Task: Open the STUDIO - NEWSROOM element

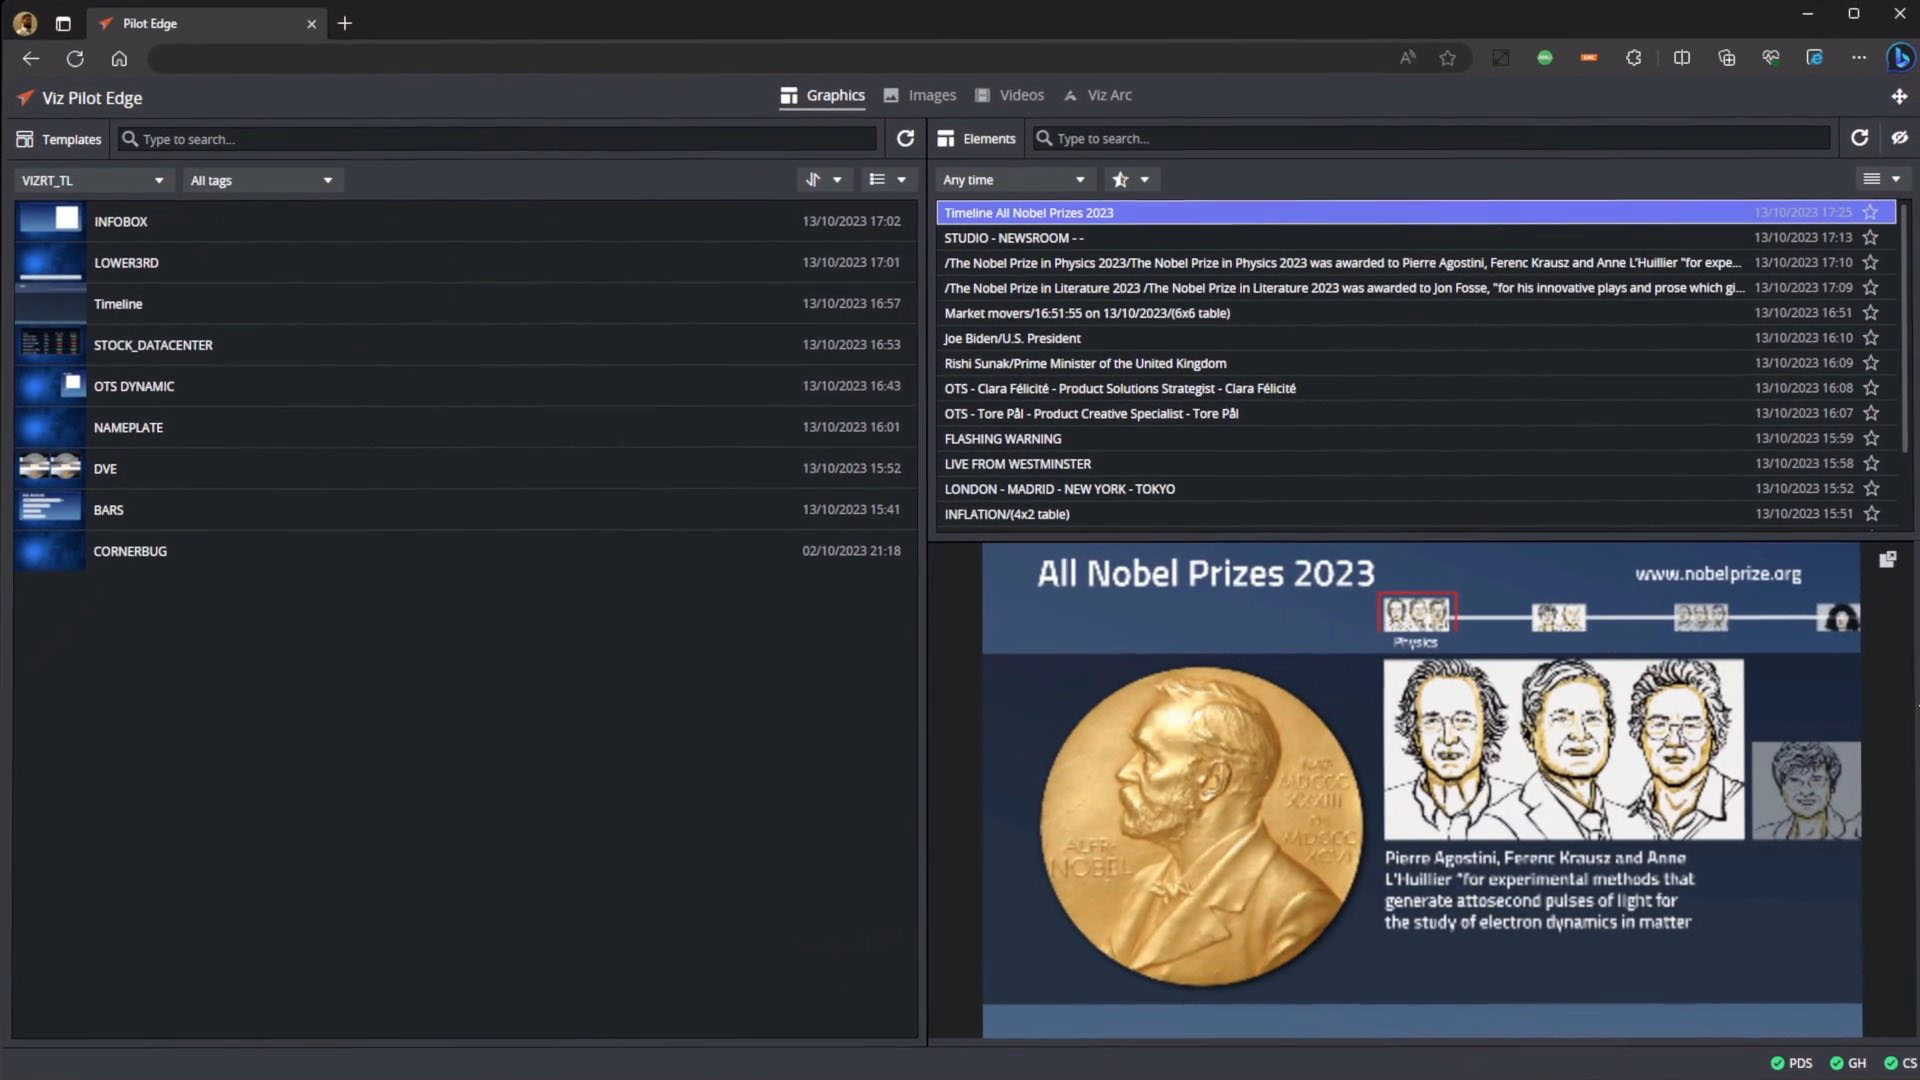Action: 1416,237
